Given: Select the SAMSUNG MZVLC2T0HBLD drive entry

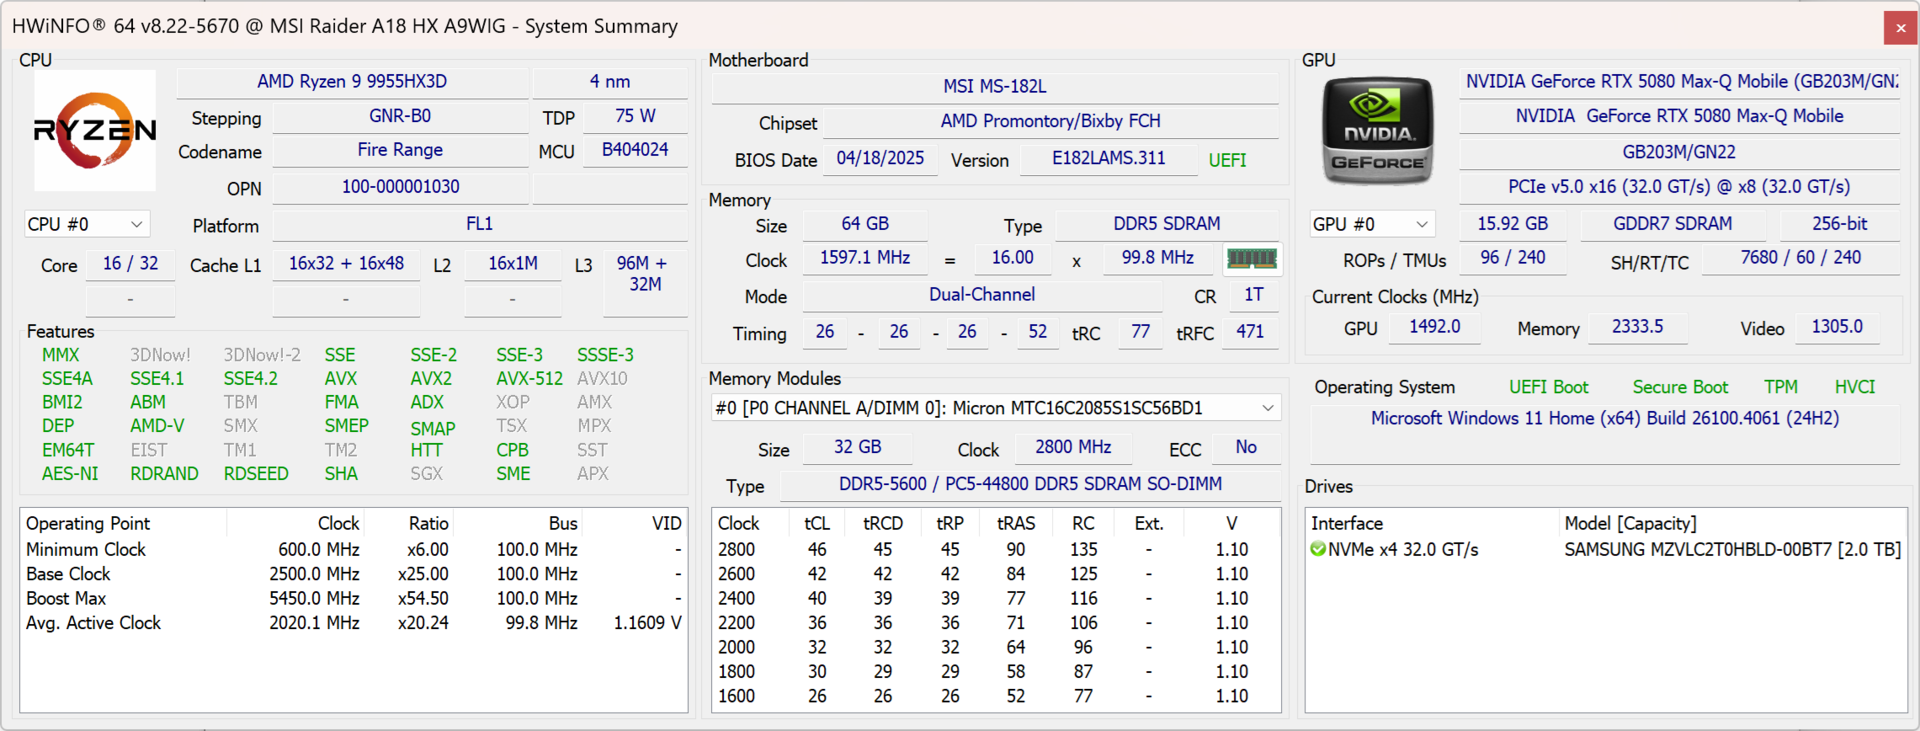Looking at the screenshot, I should (1732, 549).
